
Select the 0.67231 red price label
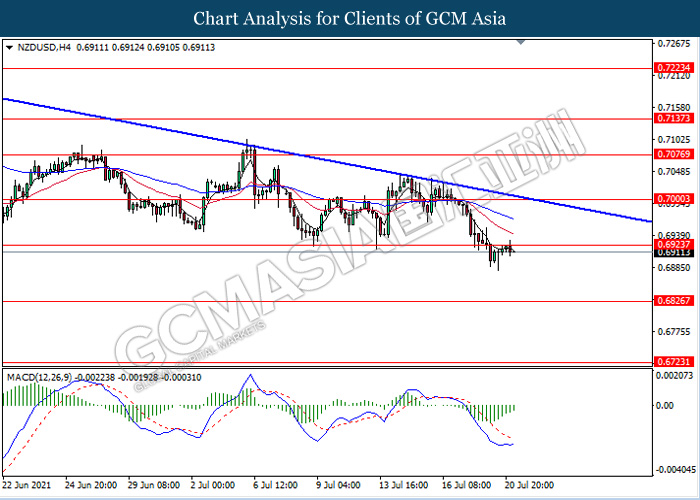[674, 362]
